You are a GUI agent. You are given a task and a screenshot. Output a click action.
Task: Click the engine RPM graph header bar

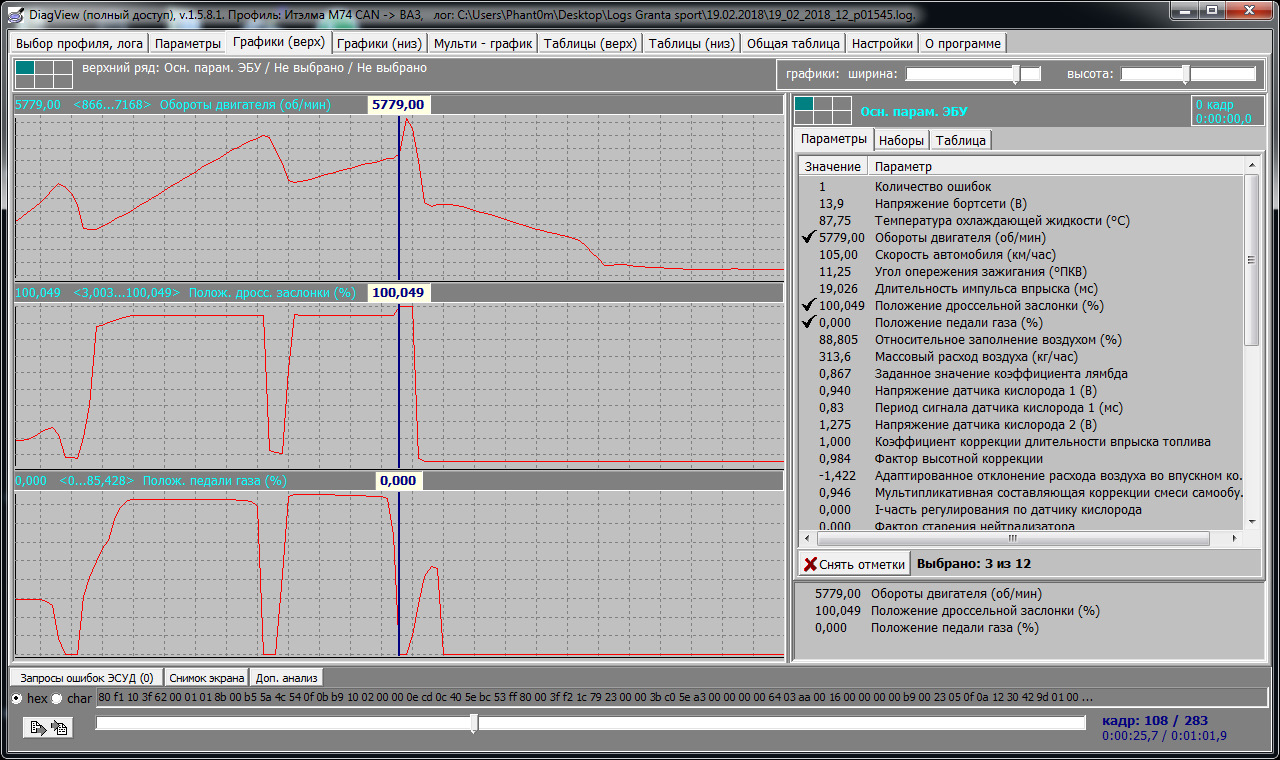pos(398,105)
